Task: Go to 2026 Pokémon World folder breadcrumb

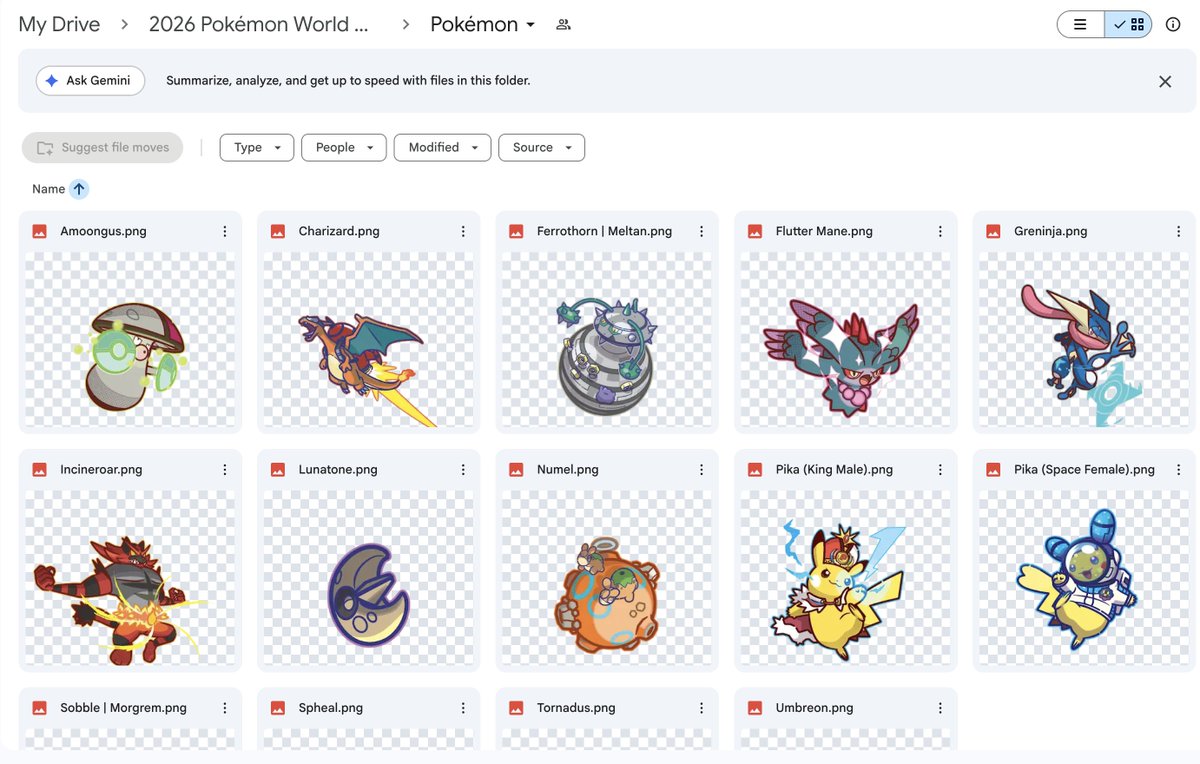Action: (x=258, y=24)
